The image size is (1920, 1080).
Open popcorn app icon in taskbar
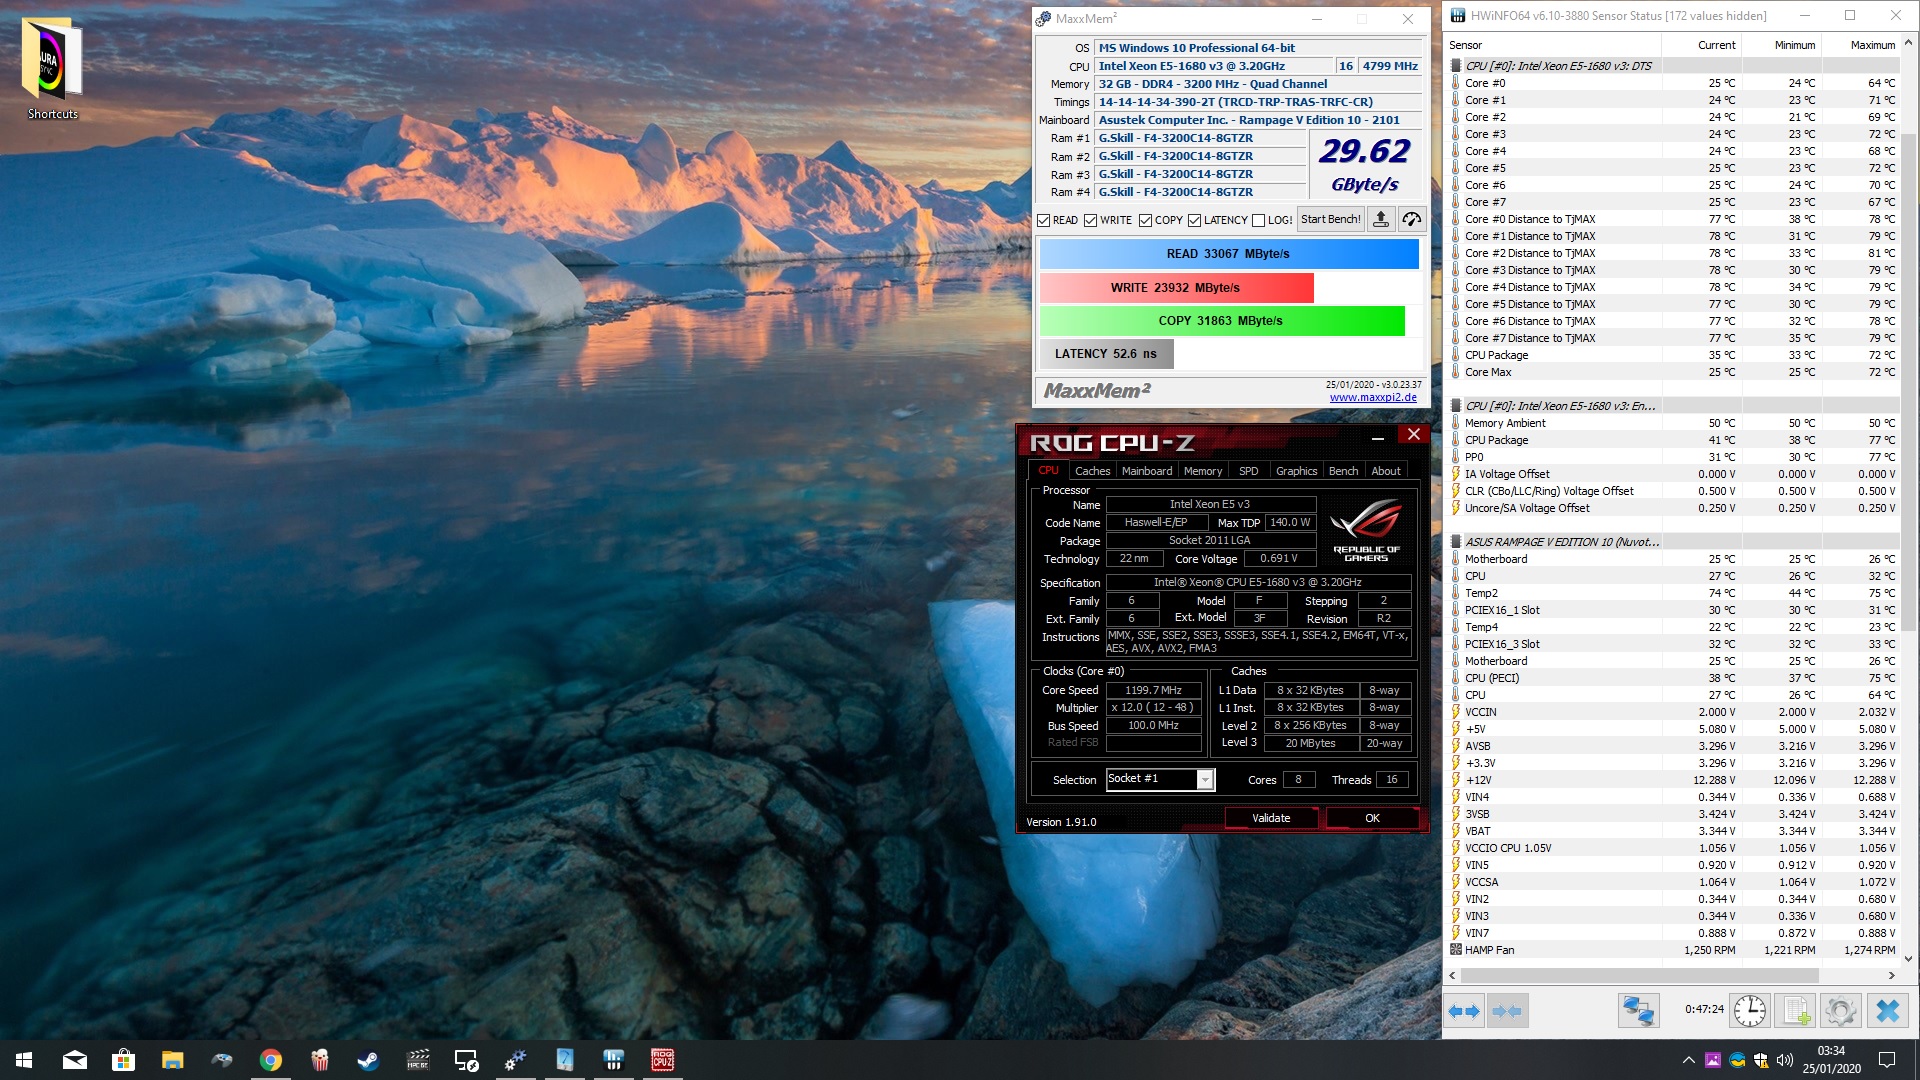(319, 1060)
